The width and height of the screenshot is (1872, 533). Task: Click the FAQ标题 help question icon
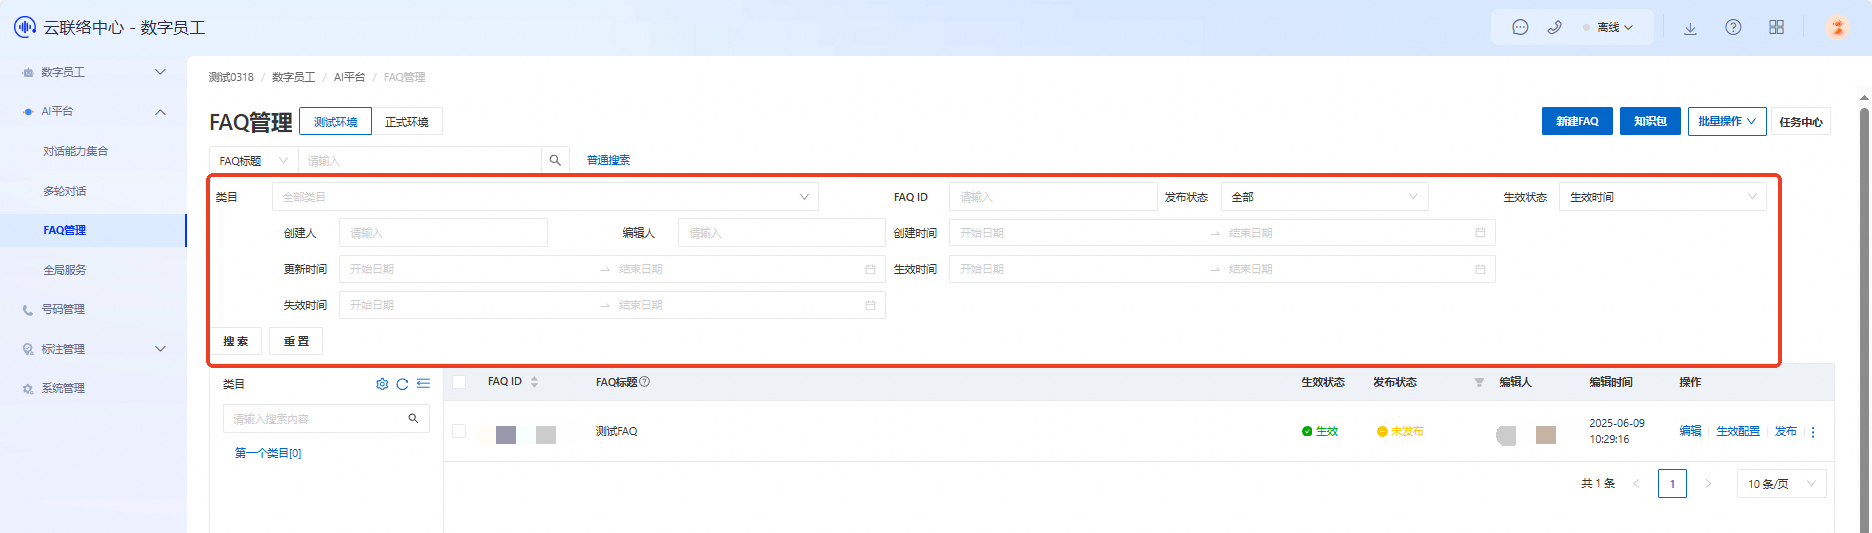(645, 382)
